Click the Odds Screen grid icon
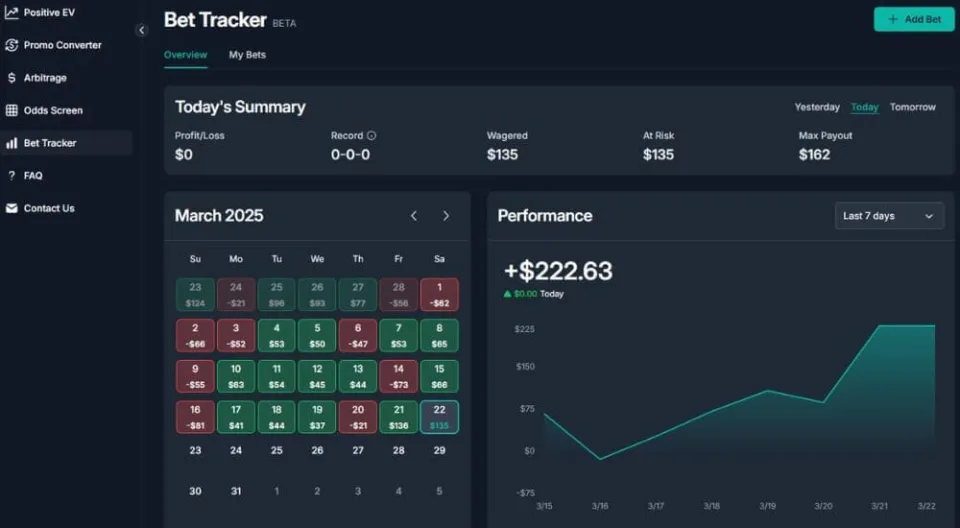The height and width of the screenshot is (528, 960). click(x=12, y=110)
